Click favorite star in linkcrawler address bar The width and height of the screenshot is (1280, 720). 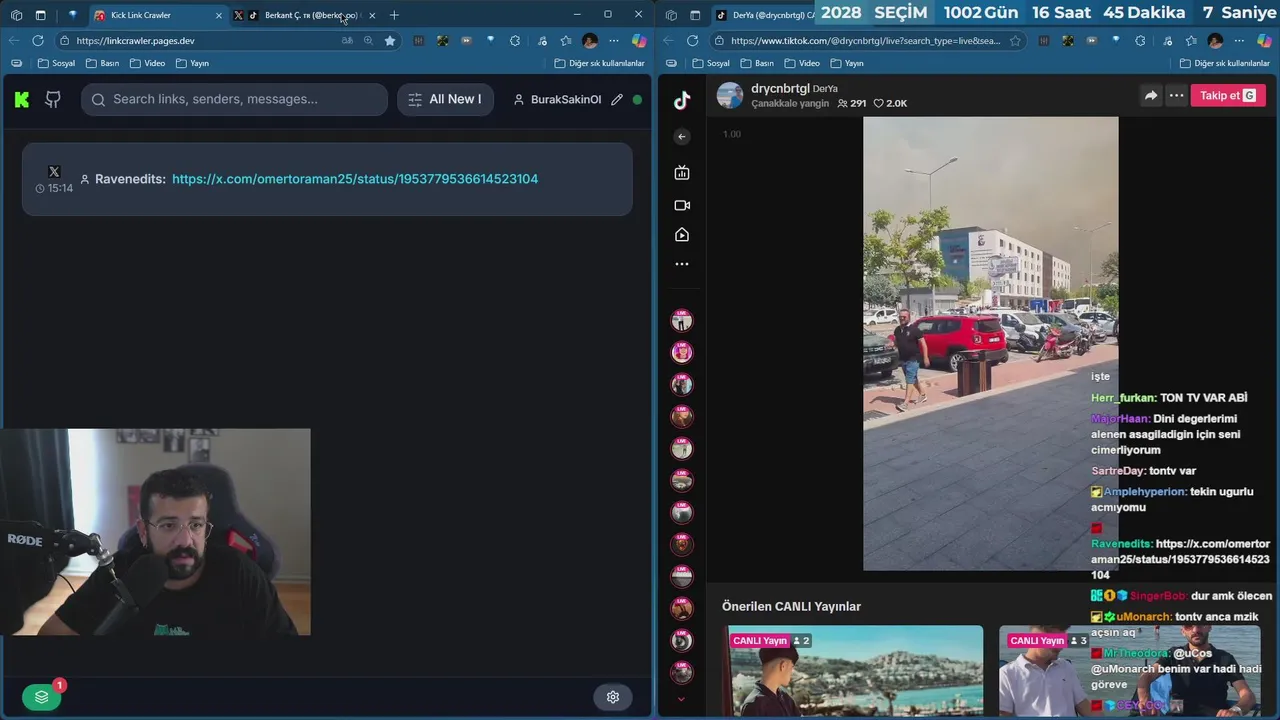[x=390, y=41]
